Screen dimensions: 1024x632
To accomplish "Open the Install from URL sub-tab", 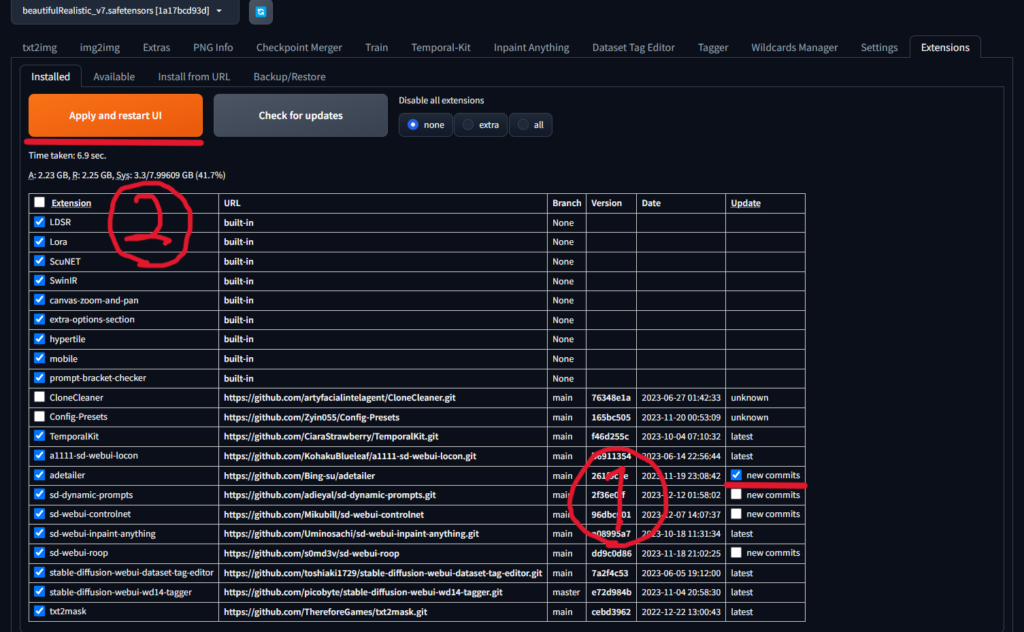I will (x=194, y=76).
